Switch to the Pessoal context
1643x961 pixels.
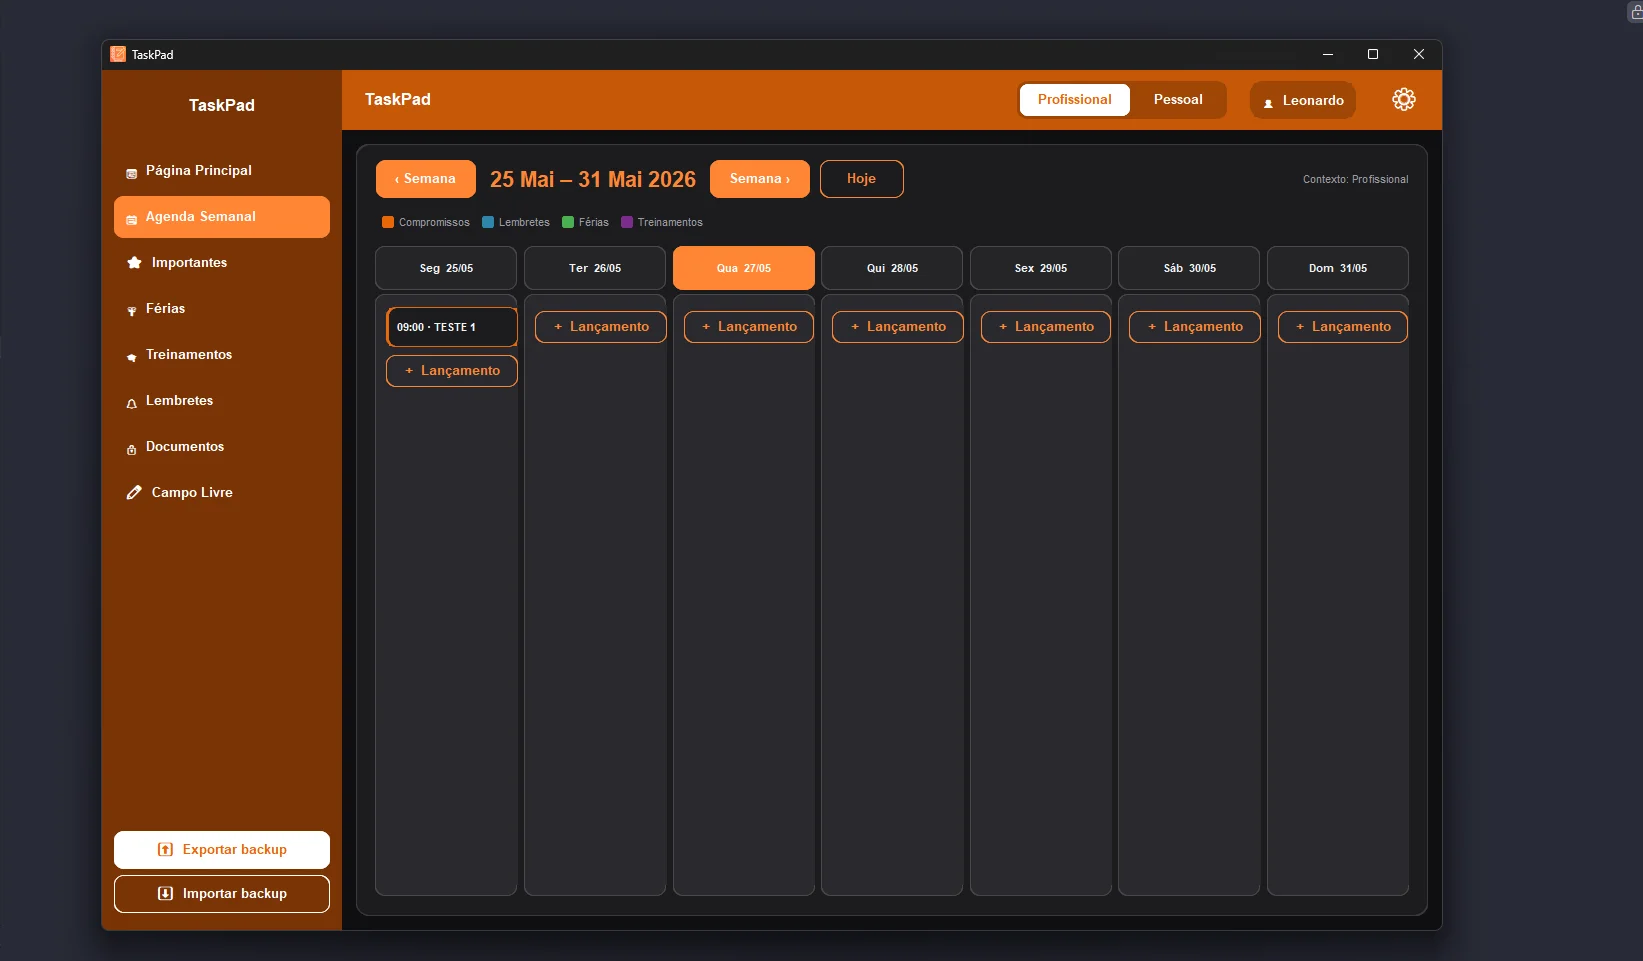tap(1178, 100)
